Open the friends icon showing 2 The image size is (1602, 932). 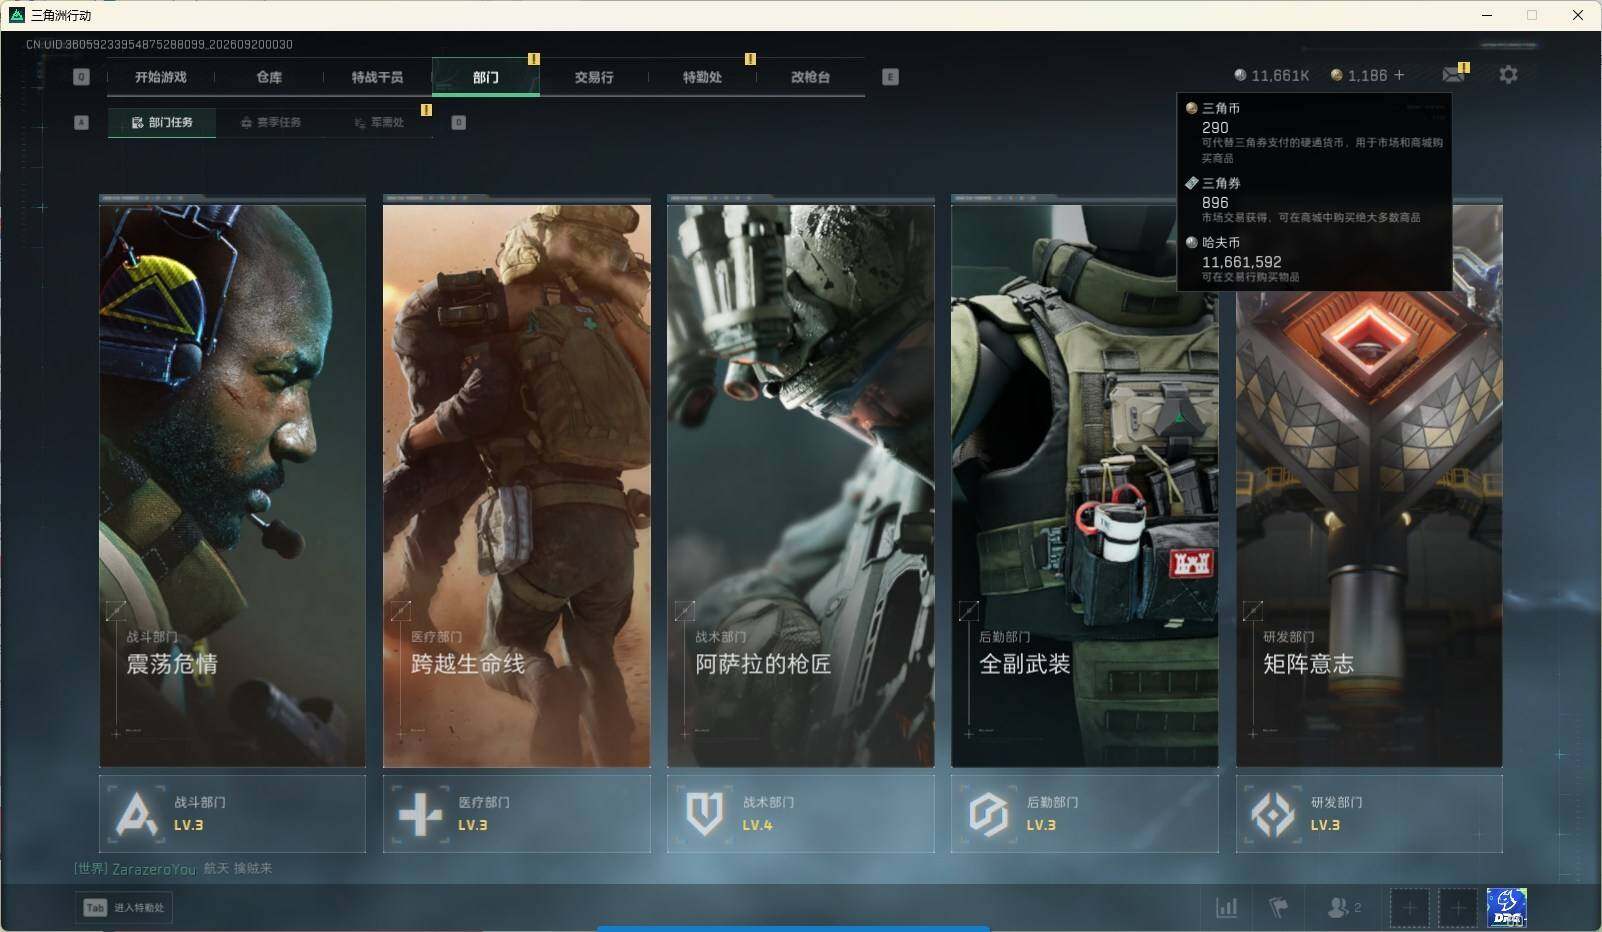tap(1343, 907)
